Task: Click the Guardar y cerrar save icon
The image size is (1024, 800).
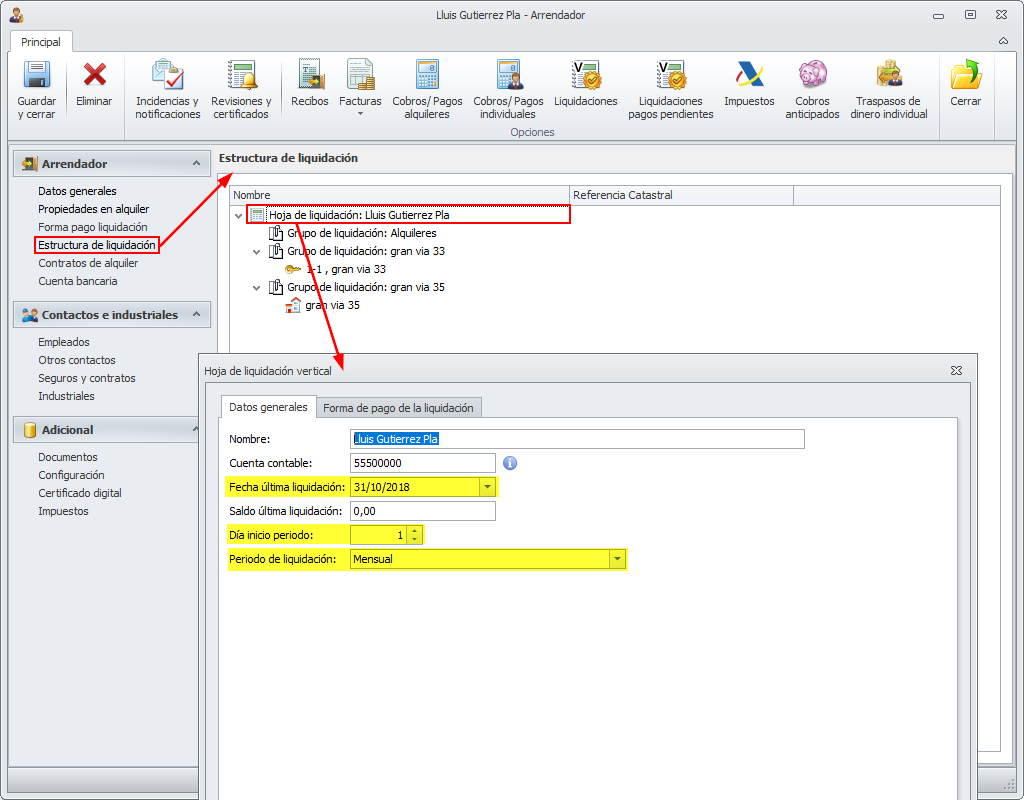Action: pos(37,75)
